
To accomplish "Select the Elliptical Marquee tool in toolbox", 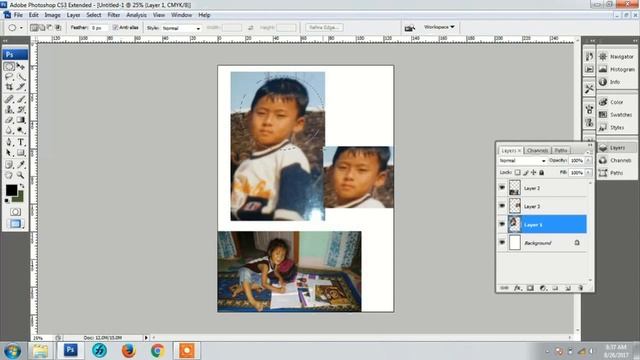I will pyautogui.click(x=9, y=66).
